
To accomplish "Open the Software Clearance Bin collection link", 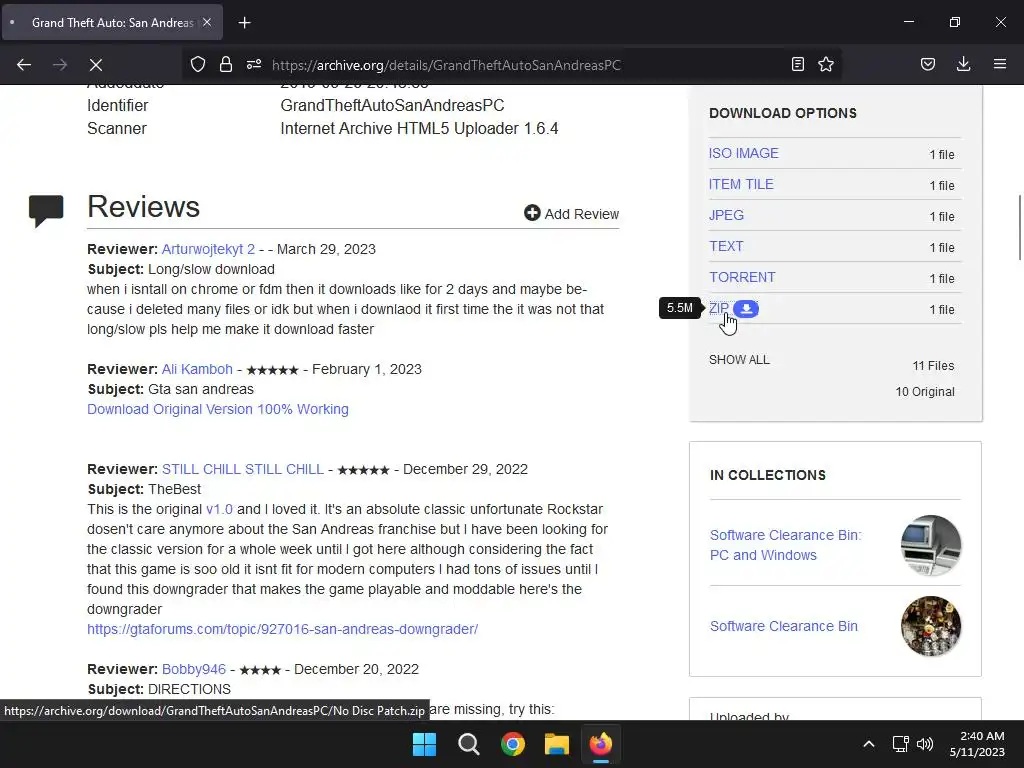I will click(x=784, y=626).
